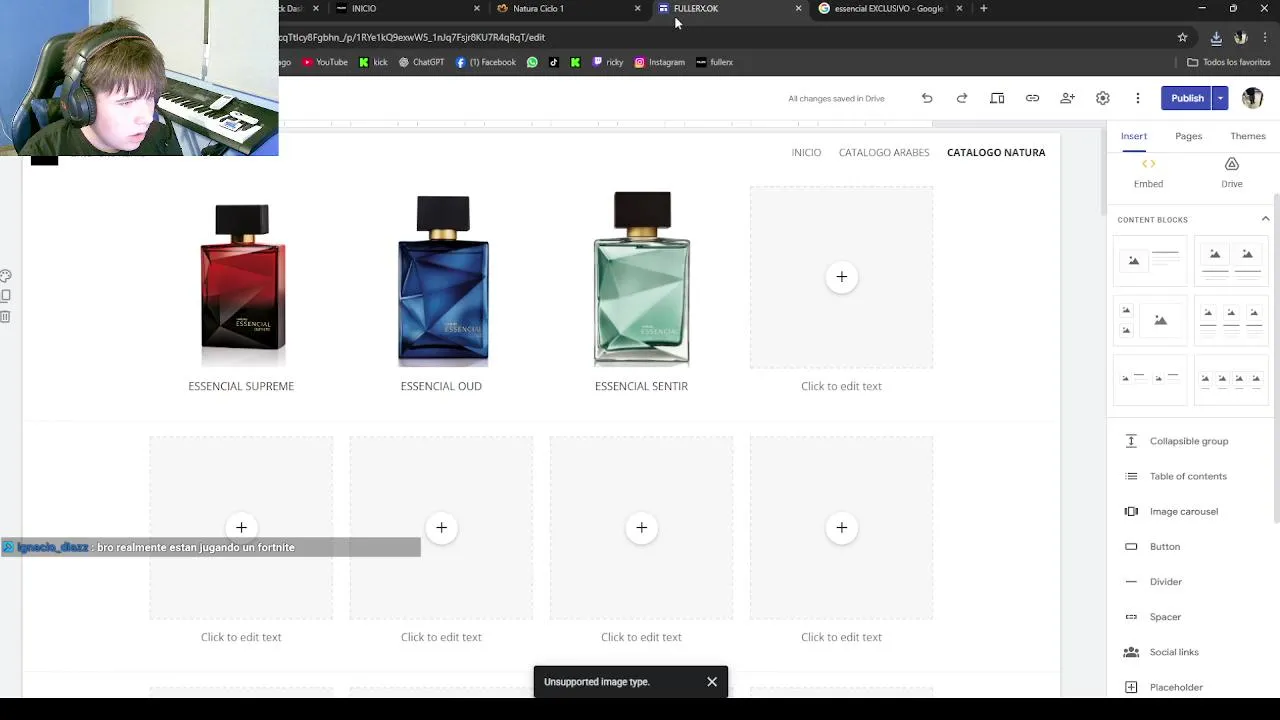The width and height of the screenshot is (1280, 720).
Task: Open the fullerx bookmark
Action: (714, 62)
